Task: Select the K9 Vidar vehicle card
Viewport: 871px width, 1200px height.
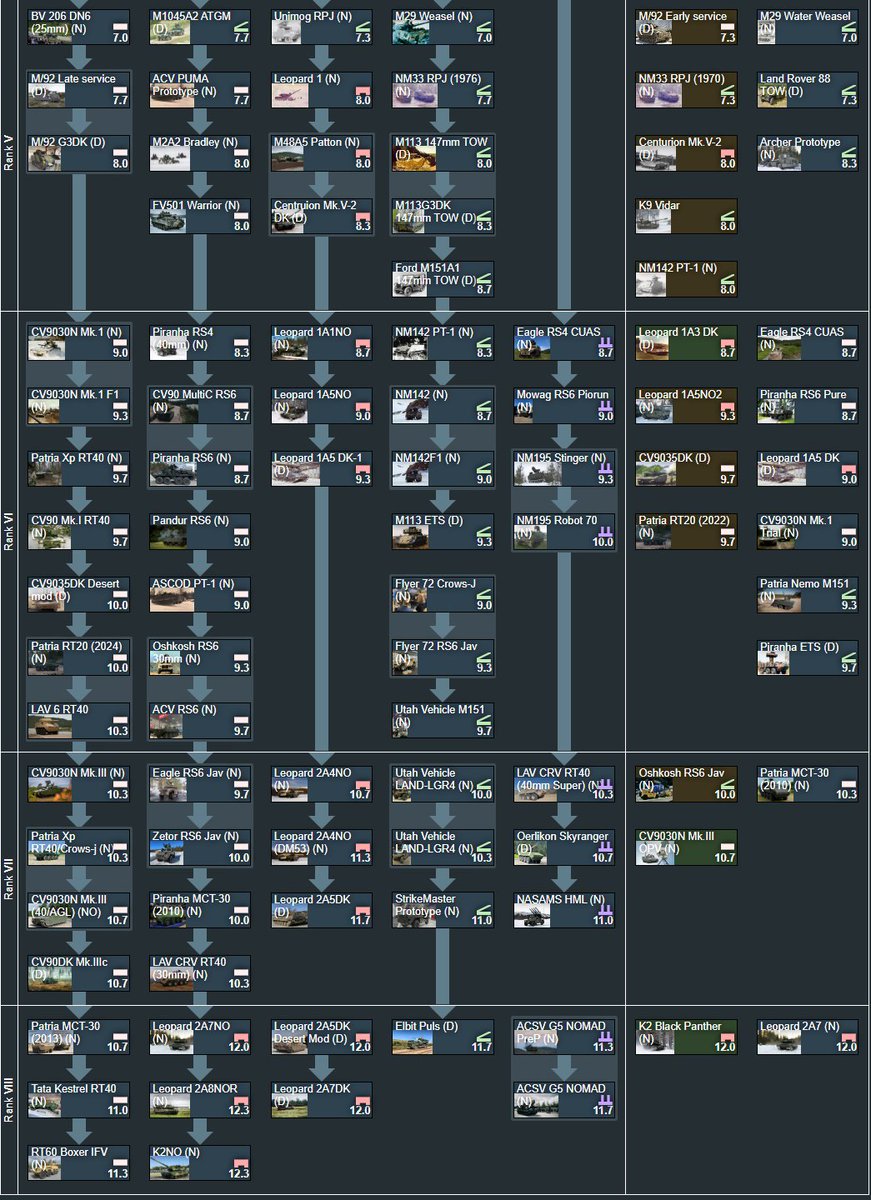Action: (x=687, y=215)
